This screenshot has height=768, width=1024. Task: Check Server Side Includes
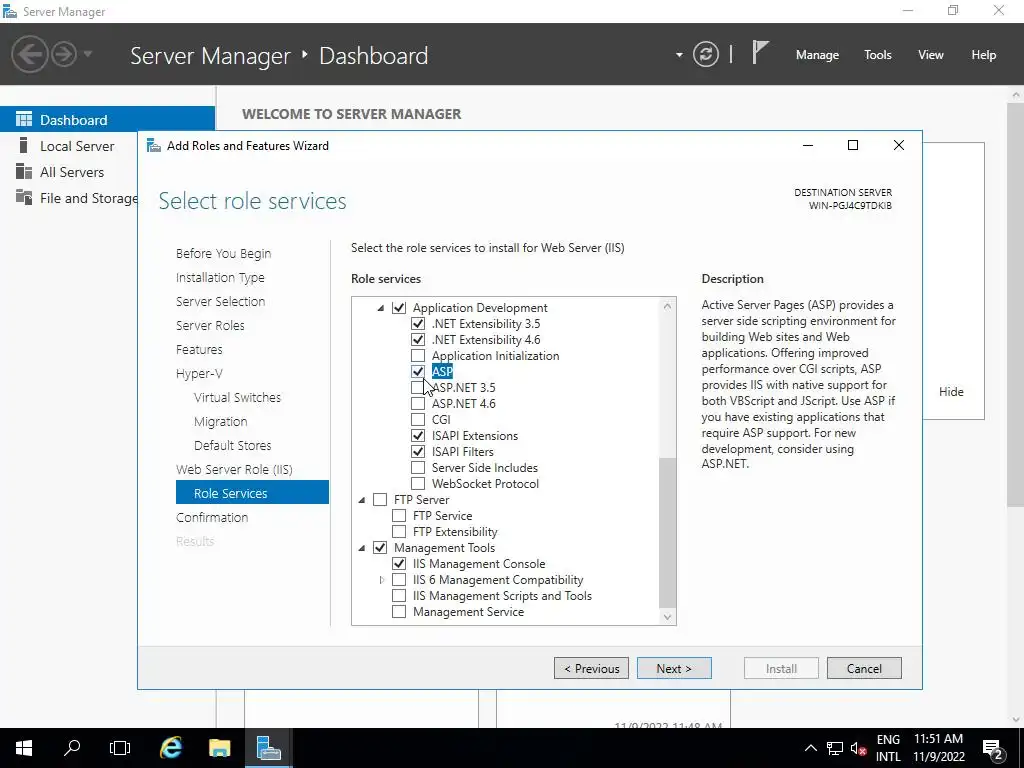(418, 468)
